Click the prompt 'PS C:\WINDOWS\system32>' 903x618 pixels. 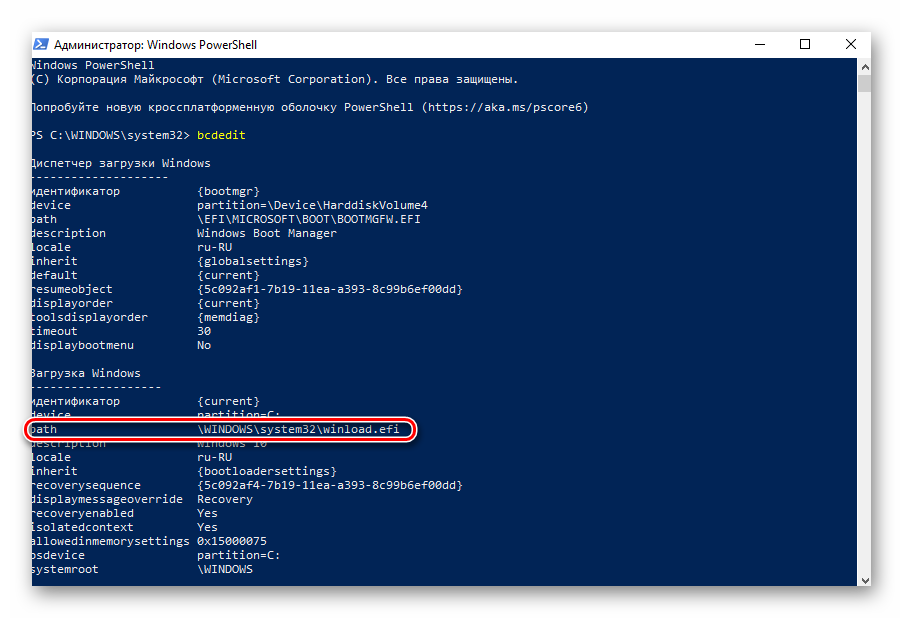[111, 135]
